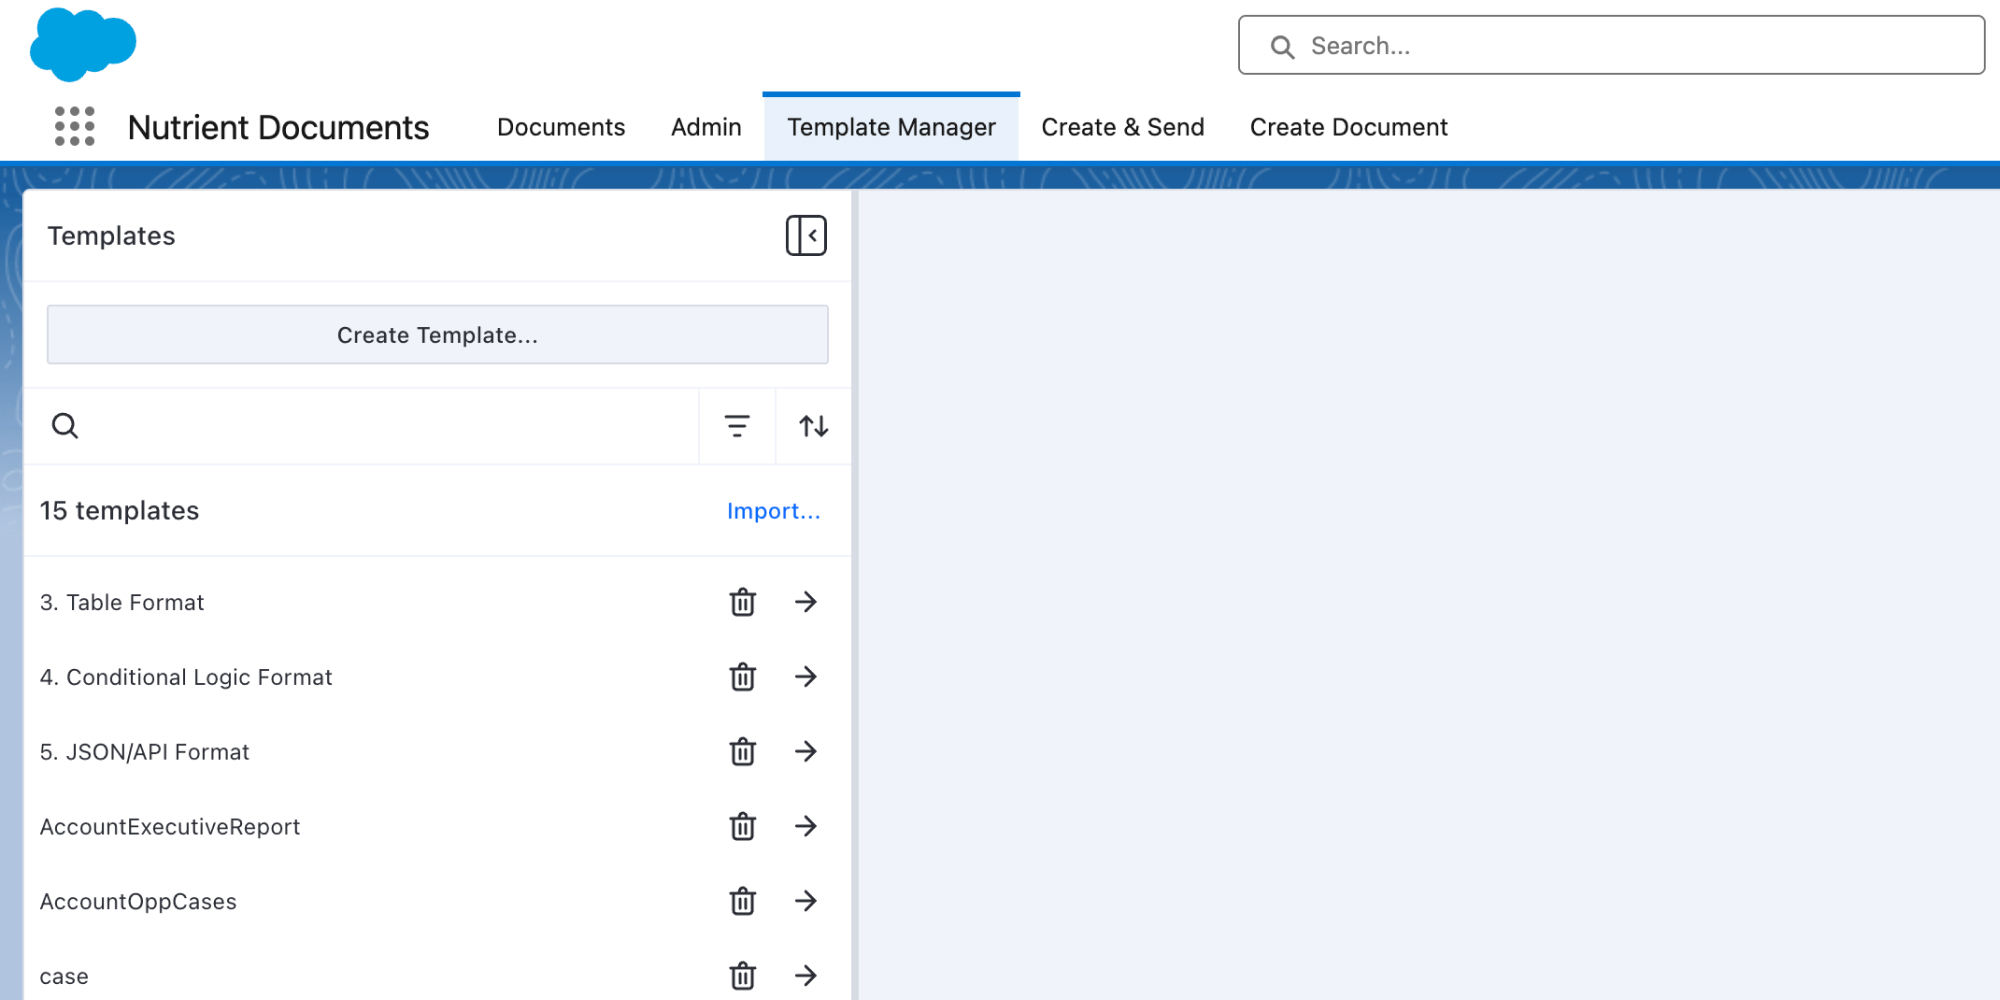Delete the 5. JSON/API Format template
Viewport: 2000px width, 1000px height.
coord(742,752)
